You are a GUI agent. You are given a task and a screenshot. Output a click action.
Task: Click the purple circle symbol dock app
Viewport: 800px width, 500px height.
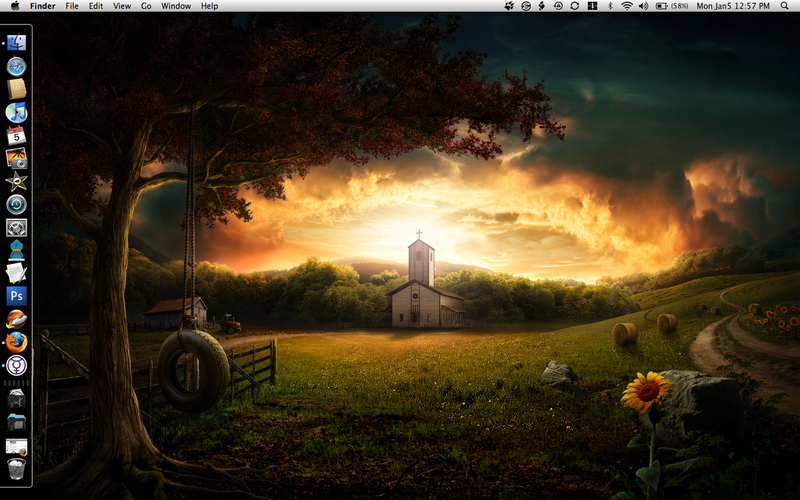[x=16, y=365]
